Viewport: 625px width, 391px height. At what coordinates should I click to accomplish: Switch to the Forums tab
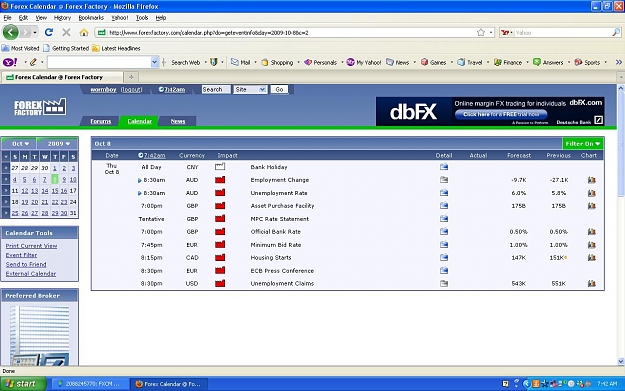point(100,121)
